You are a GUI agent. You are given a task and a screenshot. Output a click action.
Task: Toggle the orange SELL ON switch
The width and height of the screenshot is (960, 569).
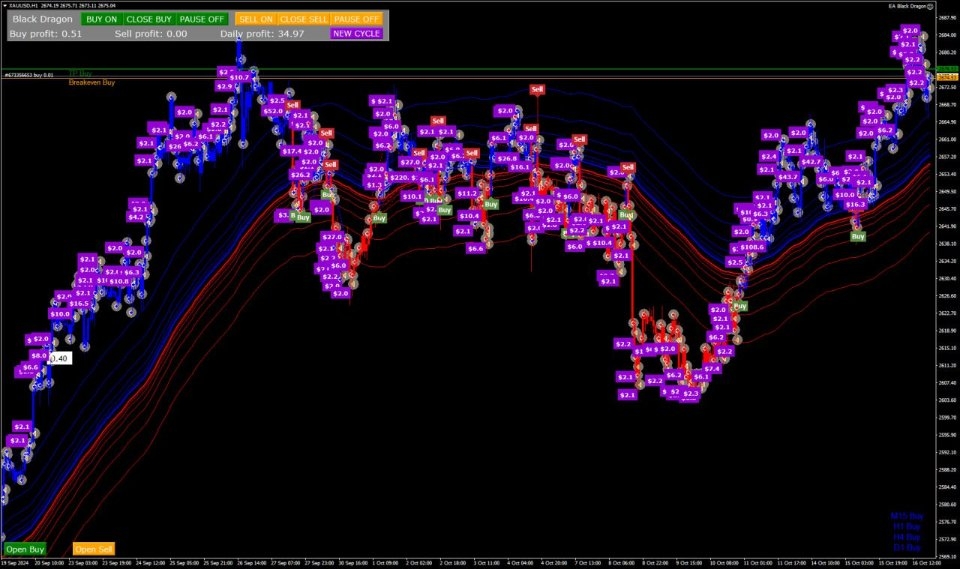click(x=256, y=19)
